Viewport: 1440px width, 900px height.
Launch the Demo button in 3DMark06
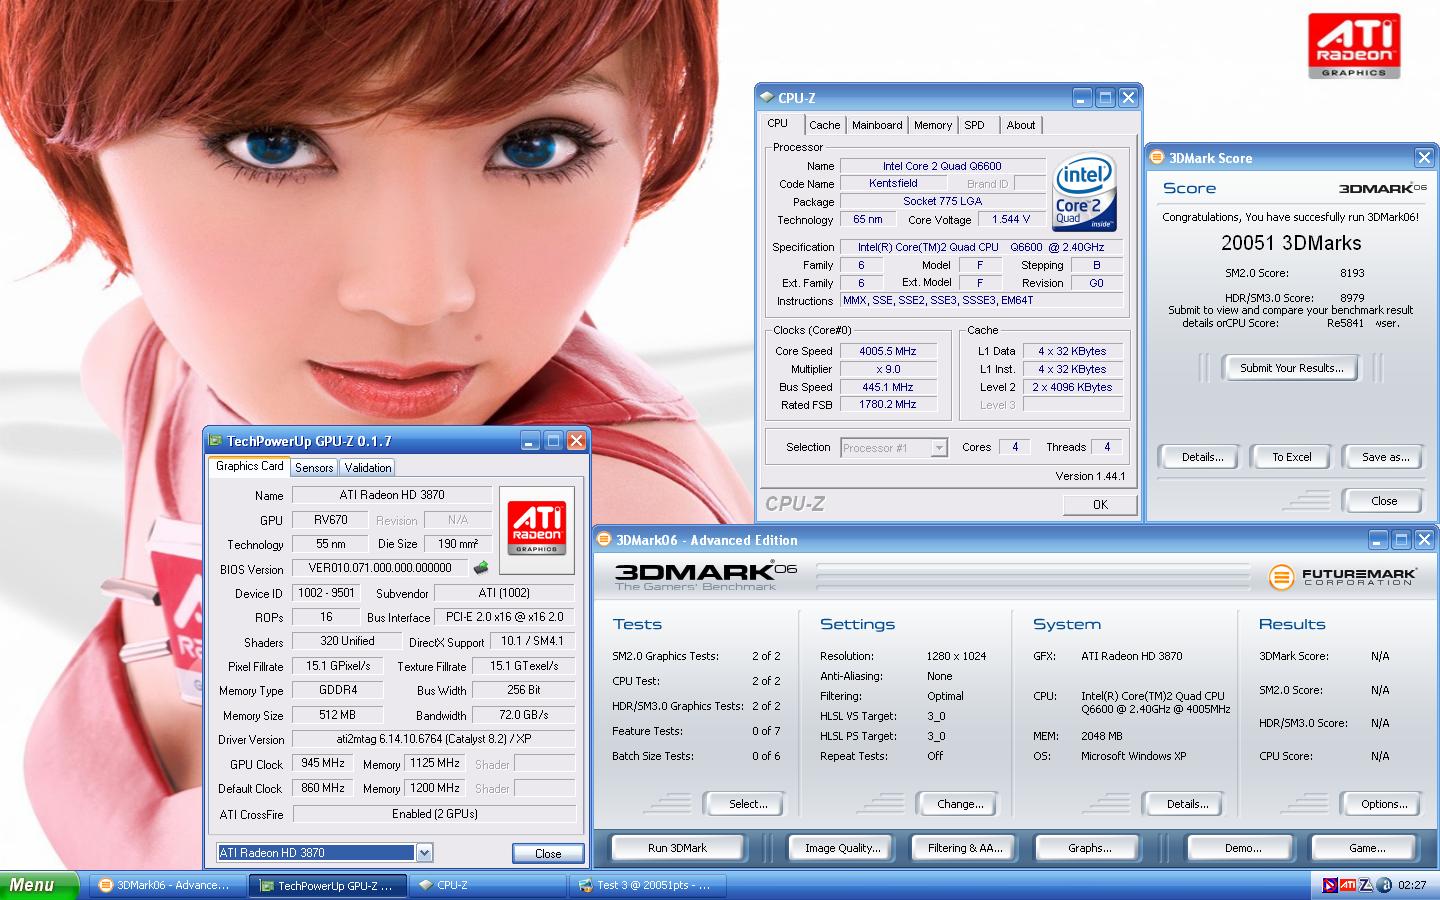1243,848
